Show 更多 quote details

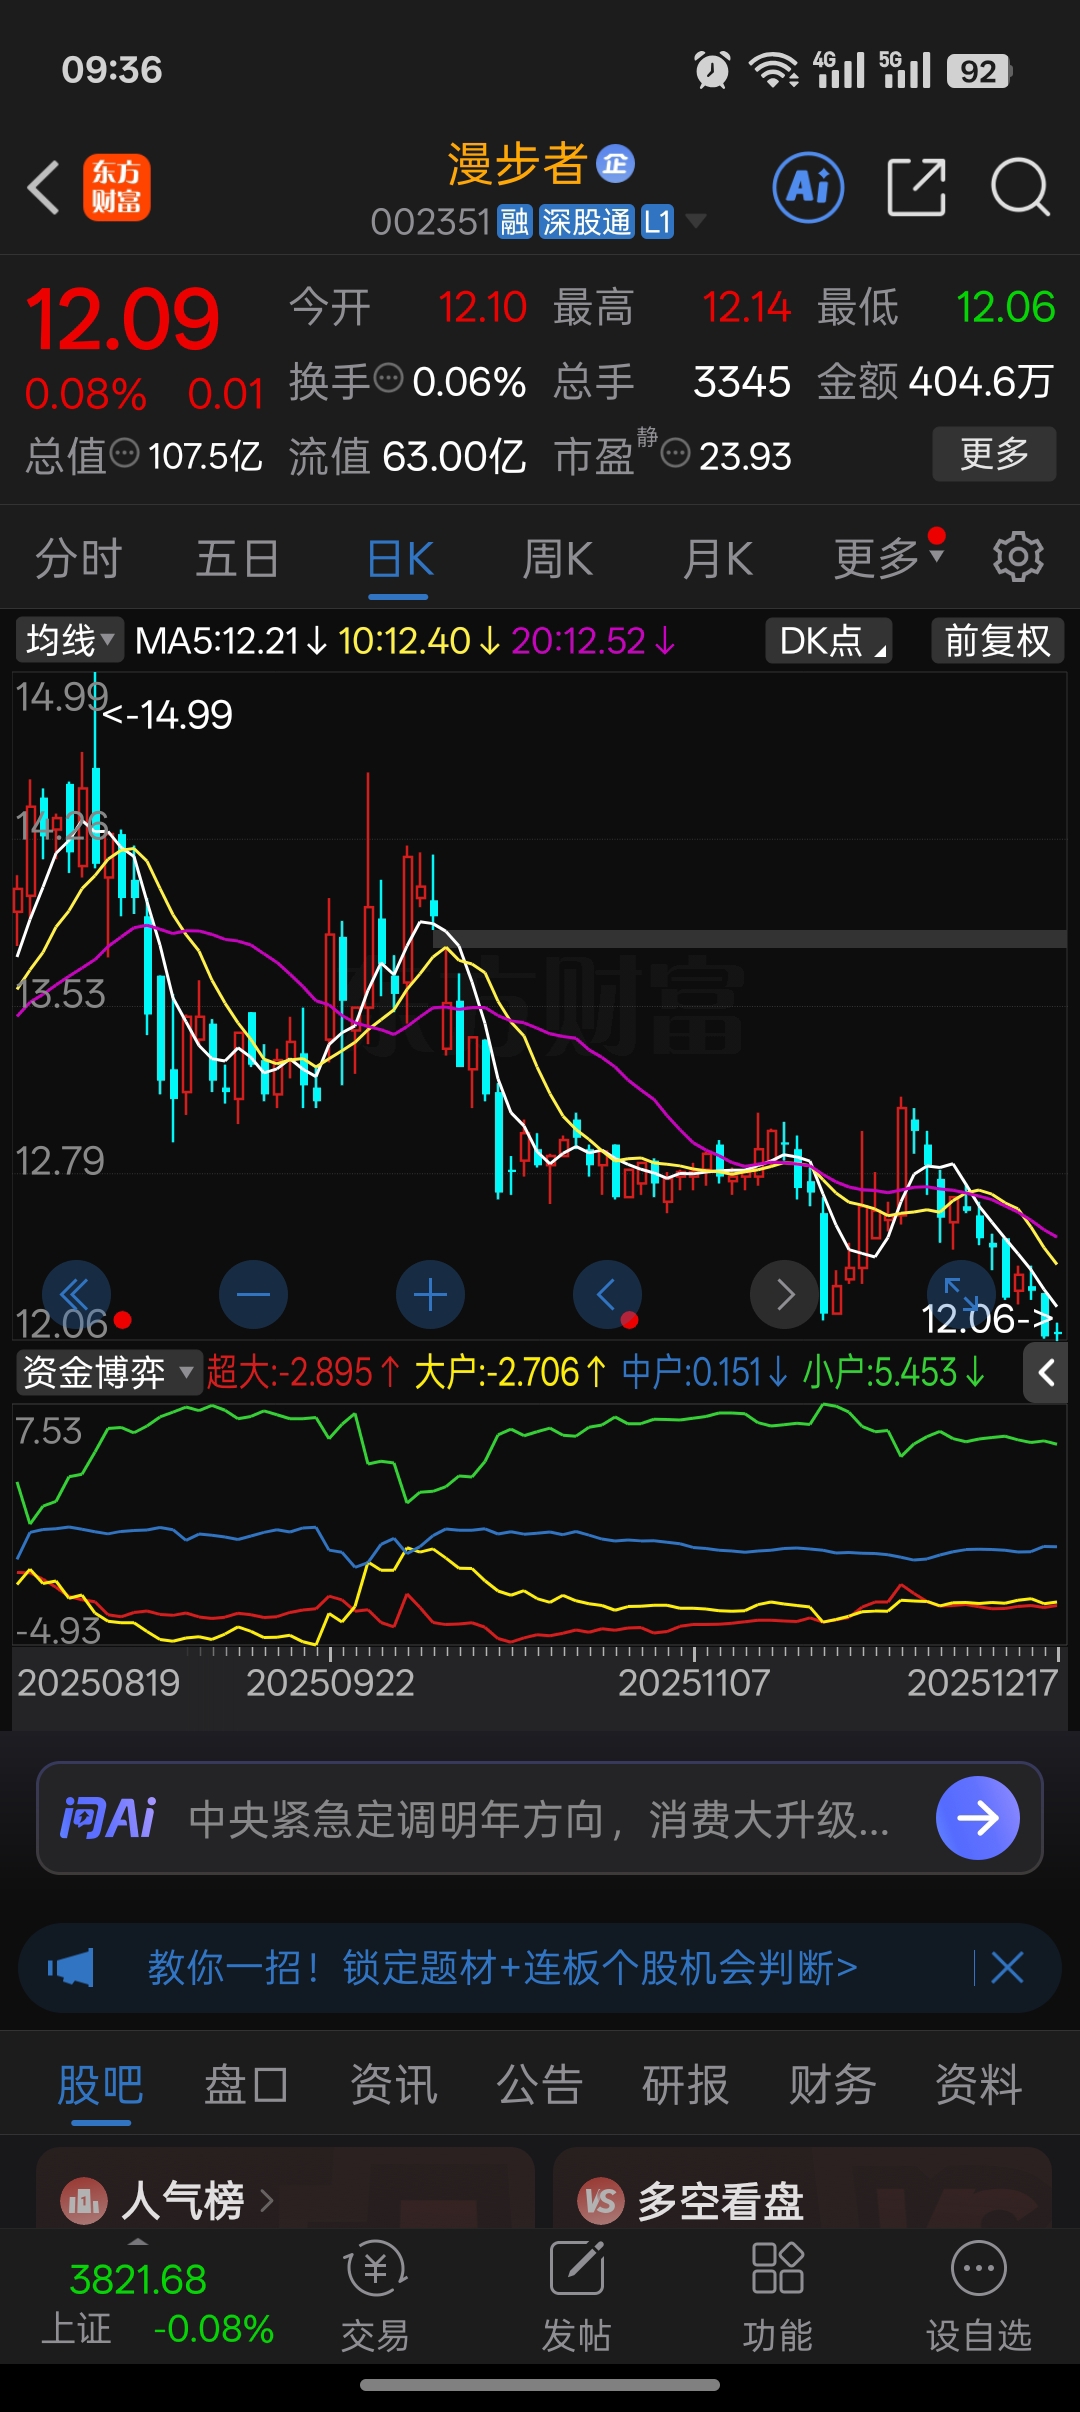994,454
